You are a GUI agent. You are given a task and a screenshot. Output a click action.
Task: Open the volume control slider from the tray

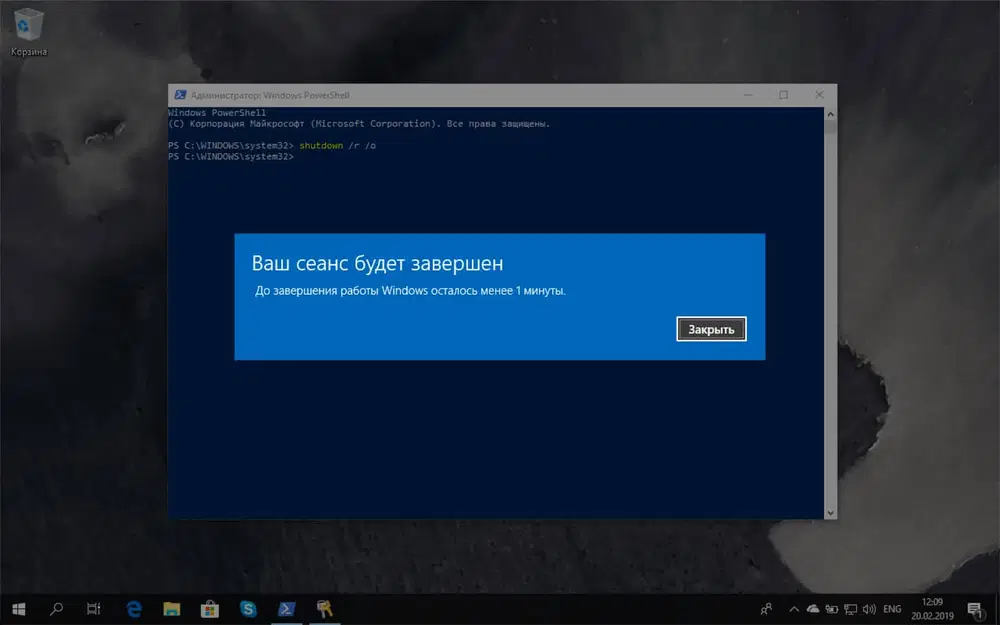coord(868,607)
